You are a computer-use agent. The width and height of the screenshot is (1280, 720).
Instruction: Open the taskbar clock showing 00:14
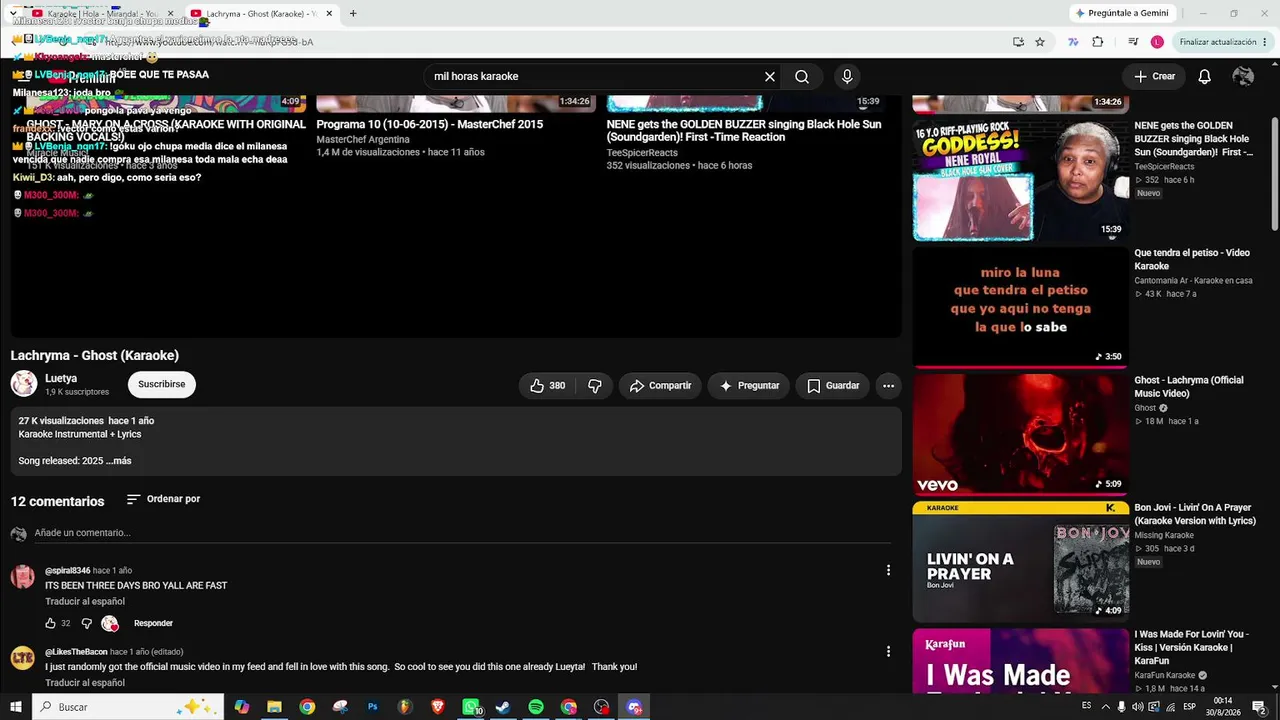1222,707
